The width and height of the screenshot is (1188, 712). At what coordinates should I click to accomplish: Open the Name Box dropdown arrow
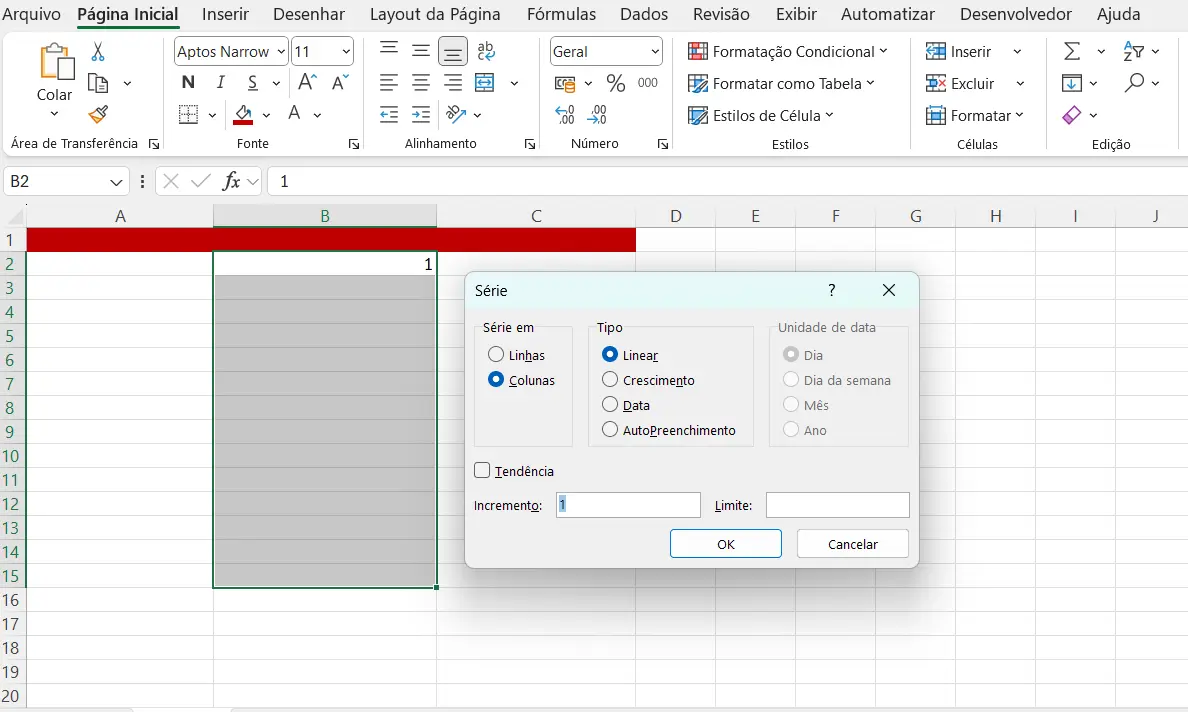pyautogui.click(x=116, y=182)
